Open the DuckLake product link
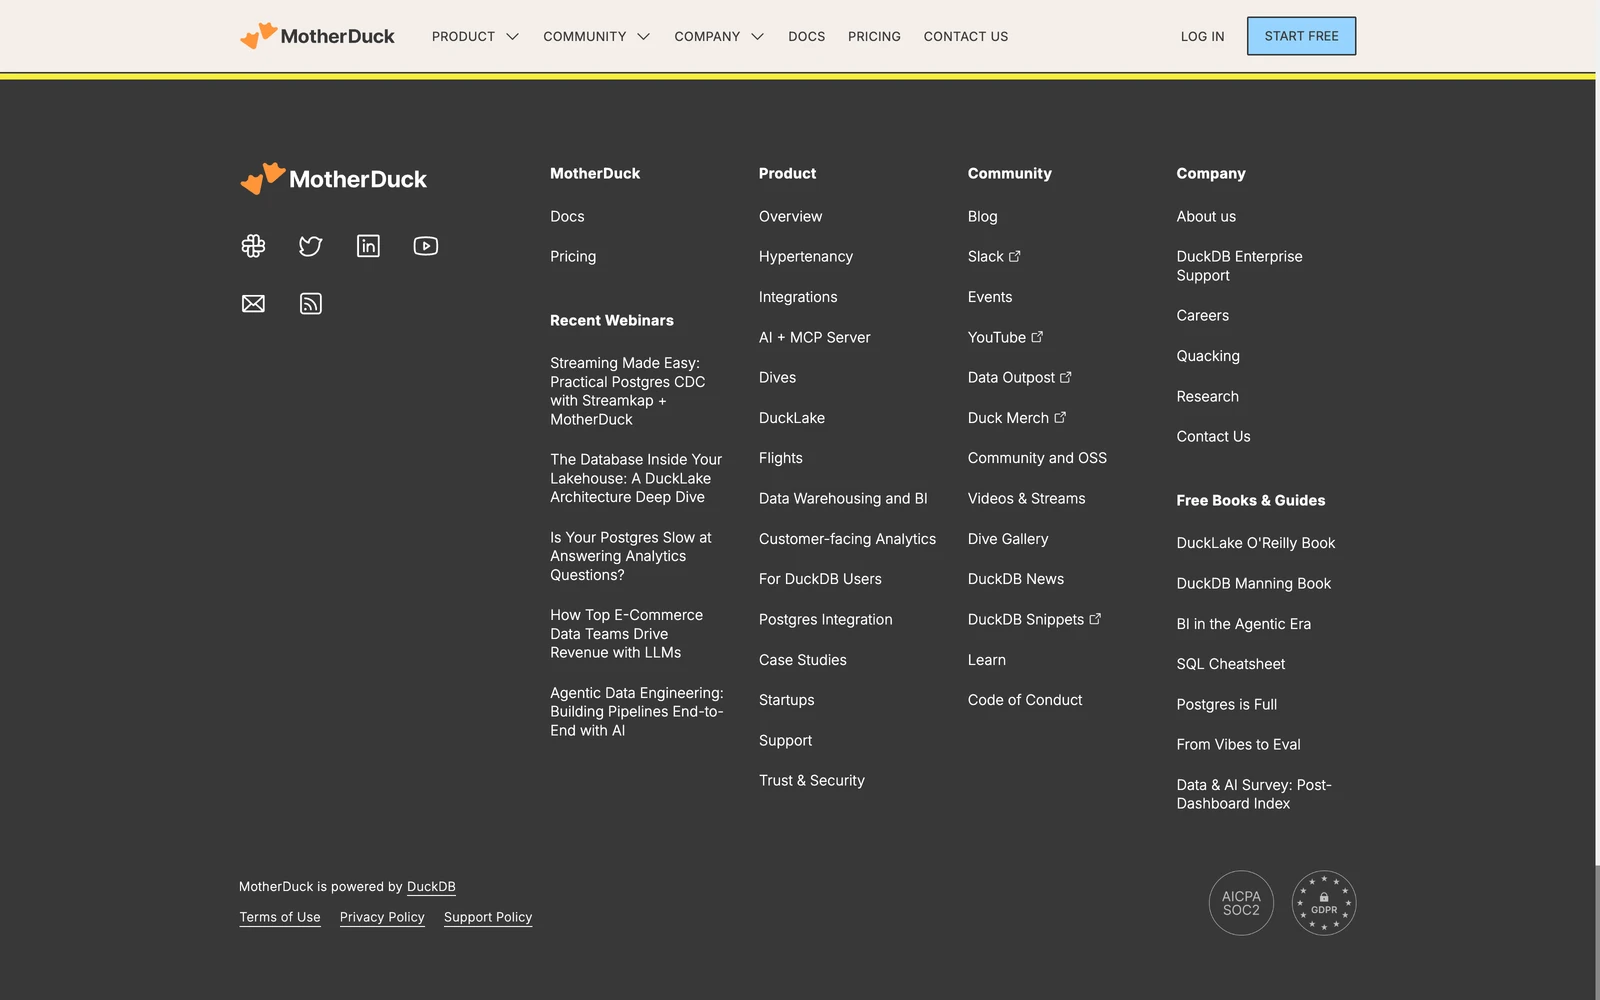The height and width of the screenshot is (1000, 1600). [792, 418]
